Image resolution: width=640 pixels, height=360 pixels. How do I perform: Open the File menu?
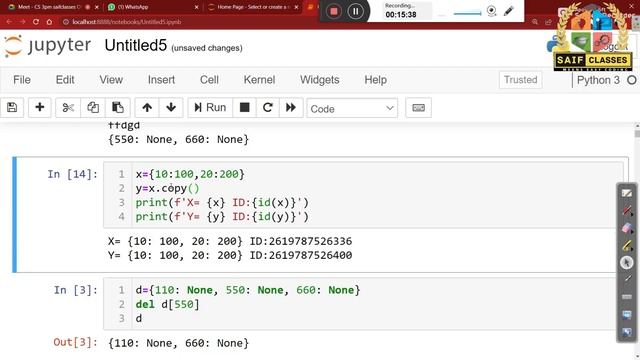click(22, 80)
